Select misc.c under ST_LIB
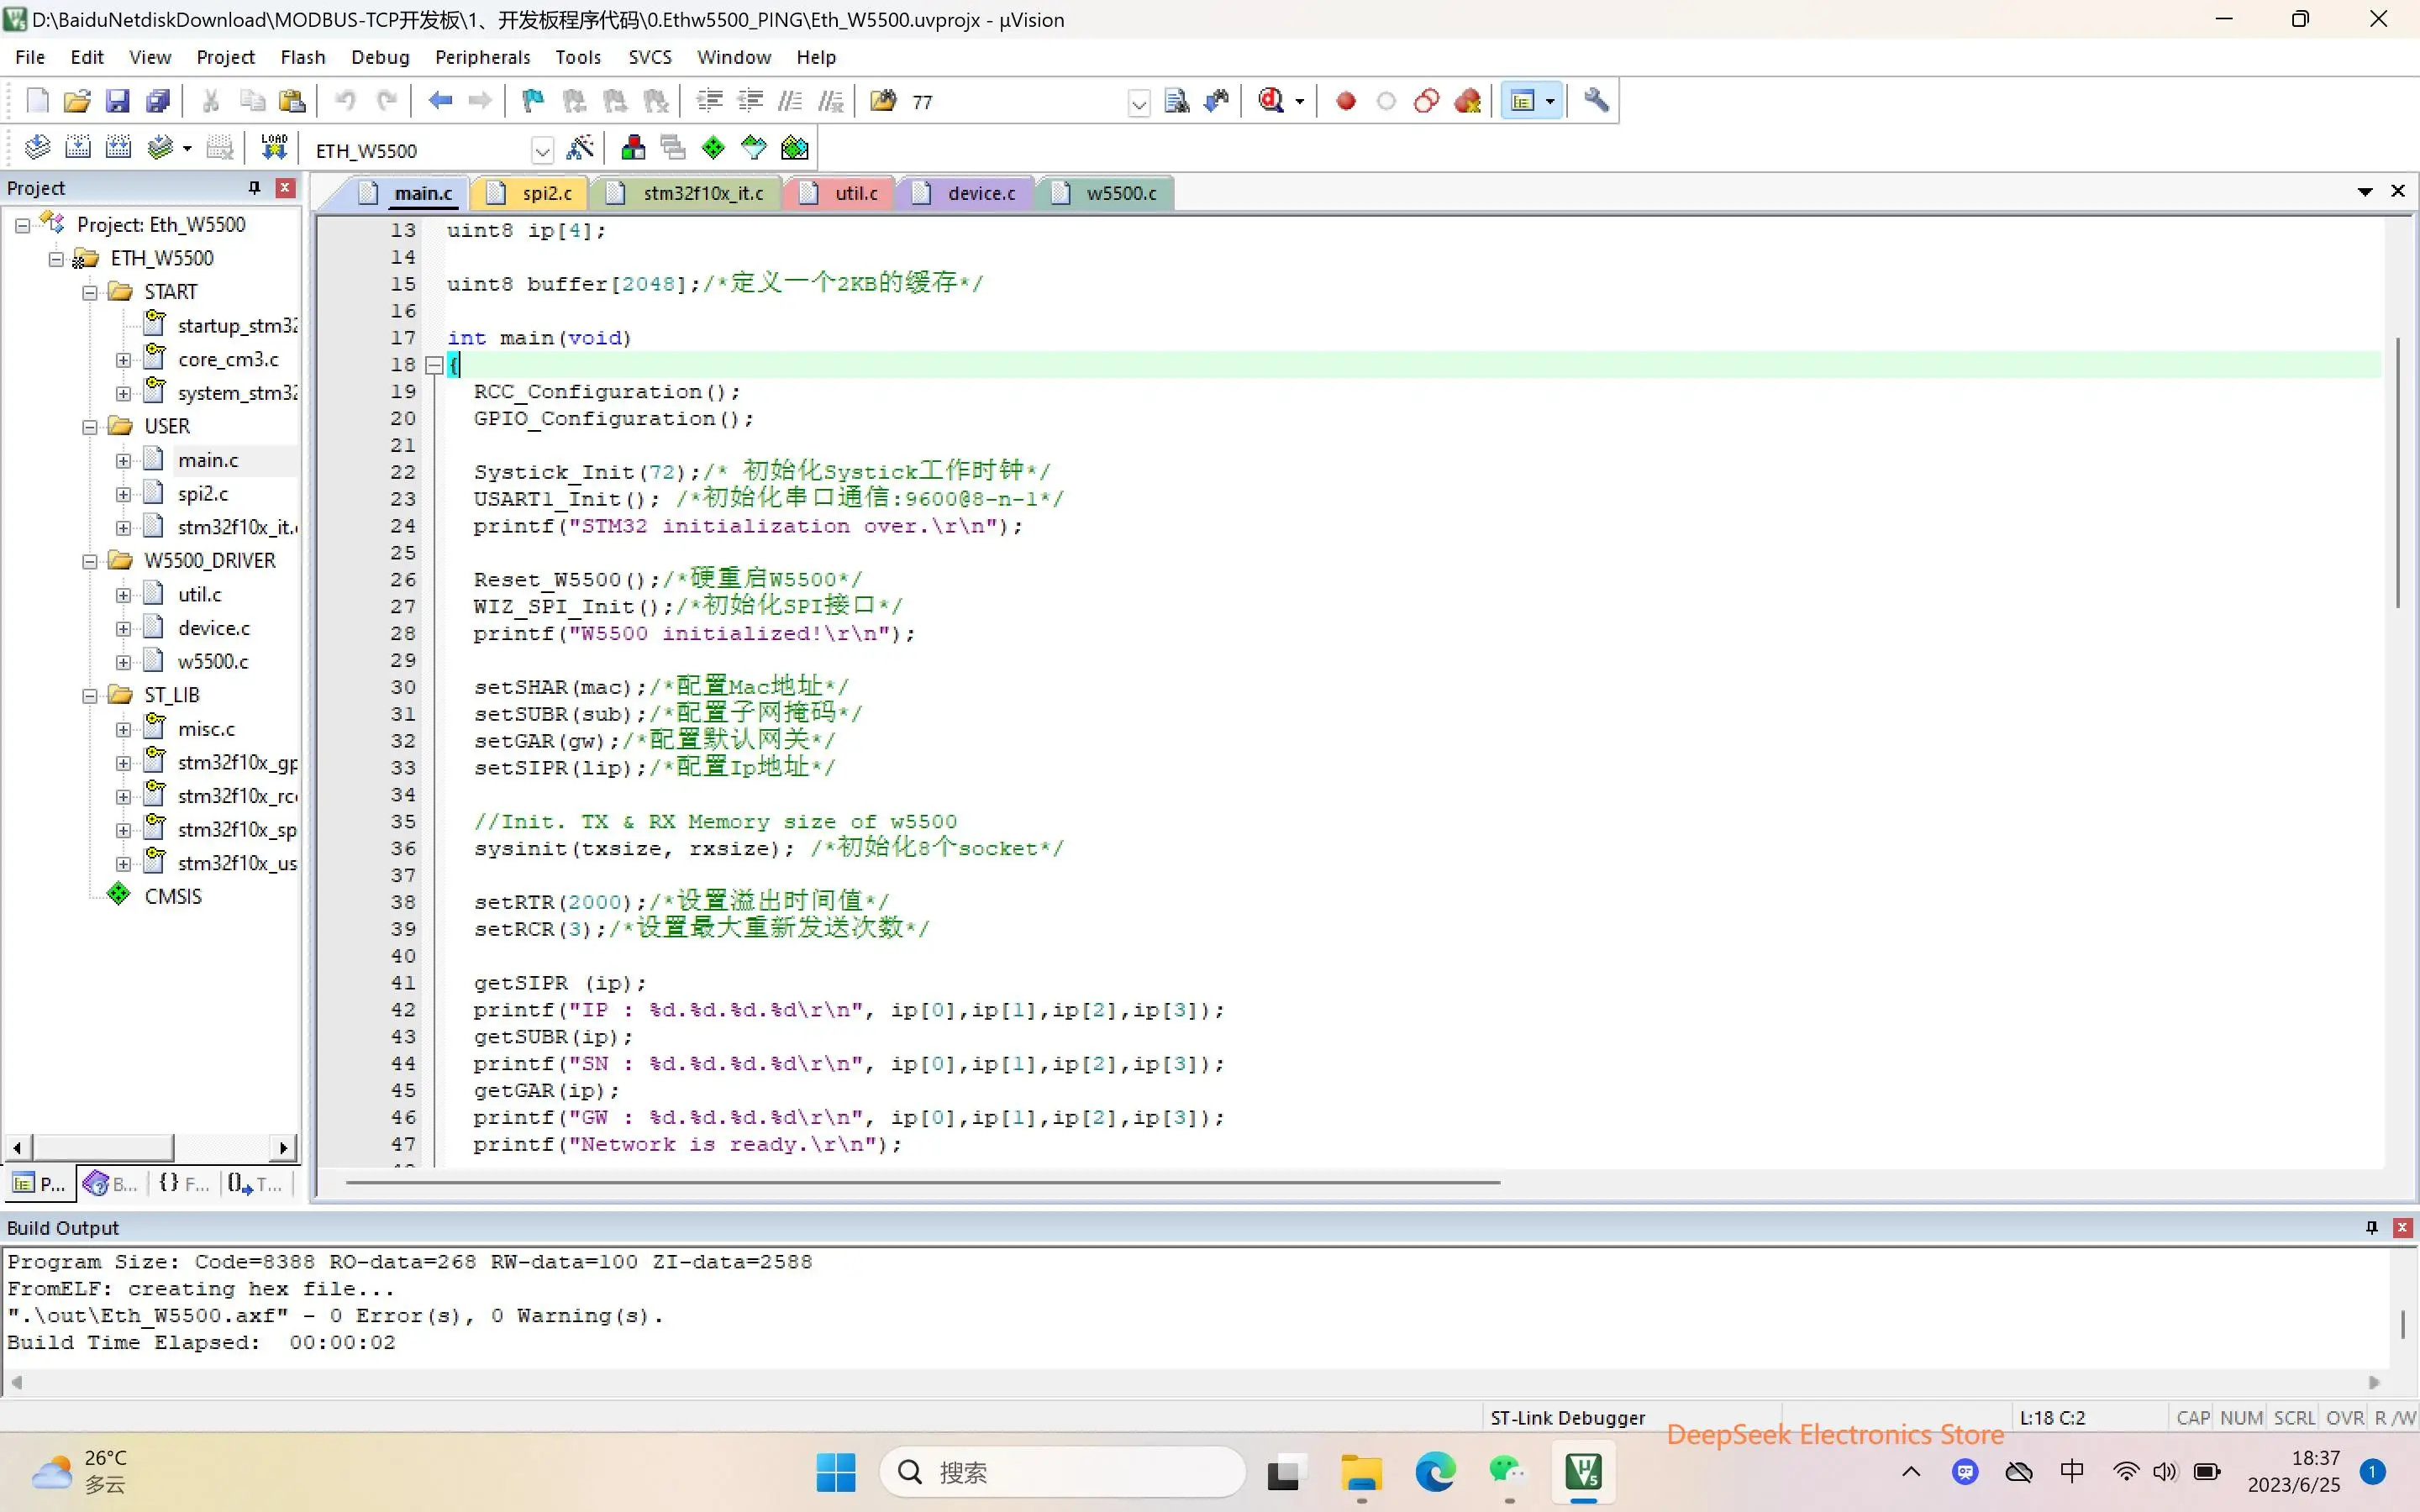The height and width of the screenshot is (1512, 2420). [x=206, y=730]
